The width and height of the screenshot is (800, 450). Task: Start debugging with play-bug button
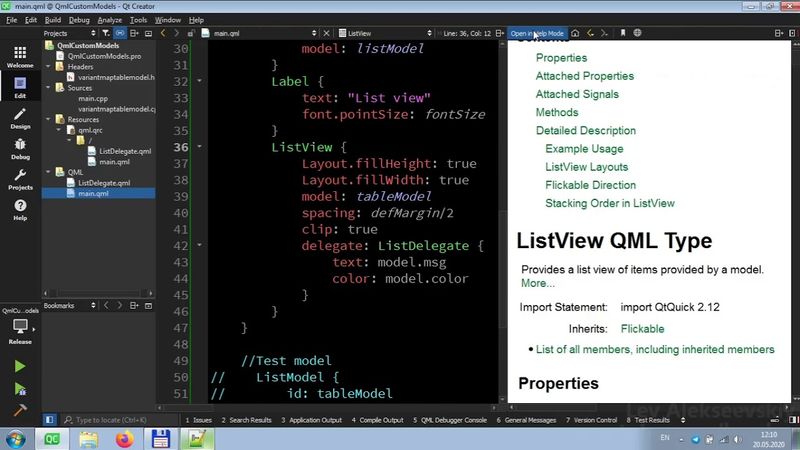(x=20, y=389)
